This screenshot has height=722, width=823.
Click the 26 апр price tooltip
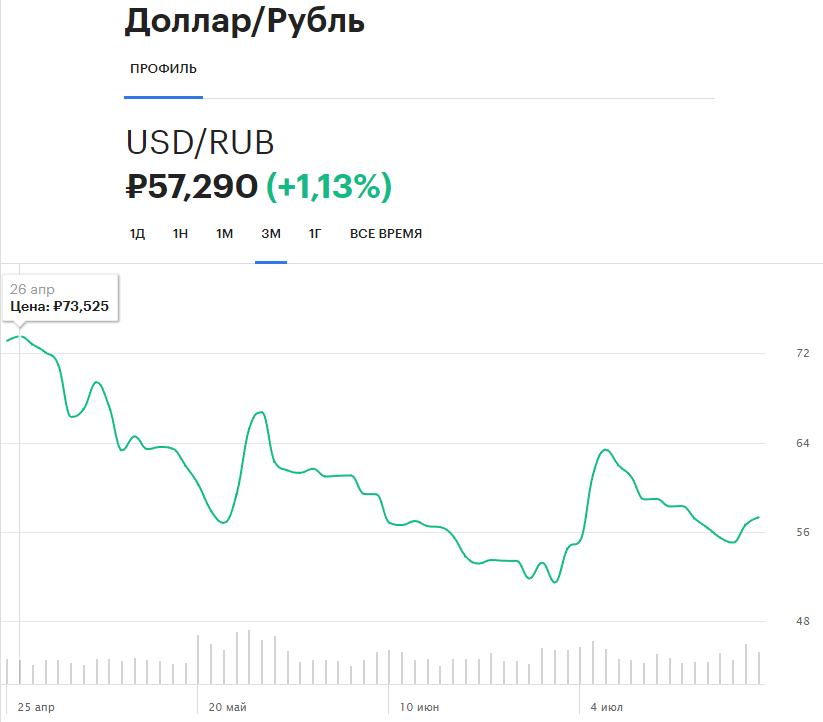[60, 298]
